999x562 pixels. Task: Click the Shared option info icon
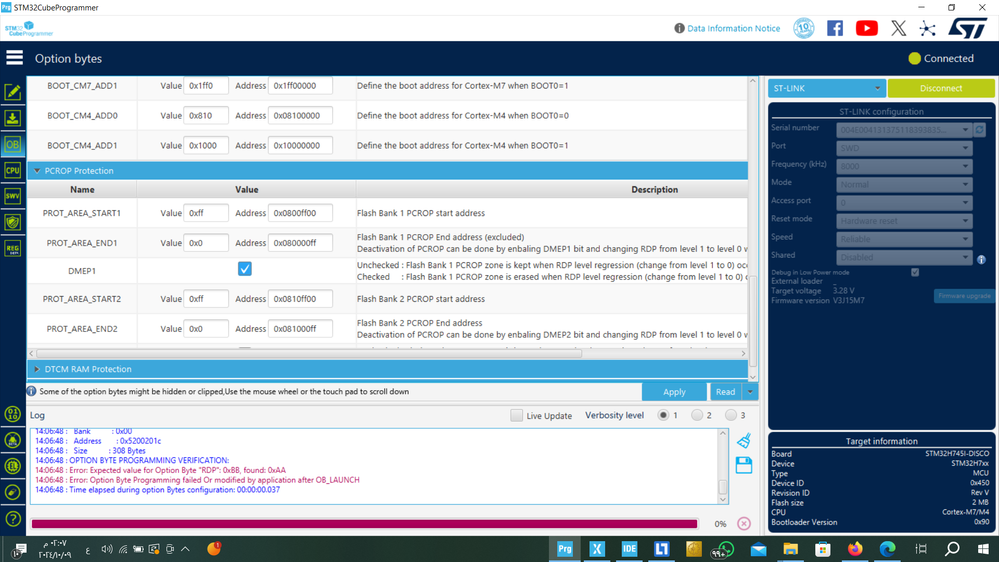(981, 259)
